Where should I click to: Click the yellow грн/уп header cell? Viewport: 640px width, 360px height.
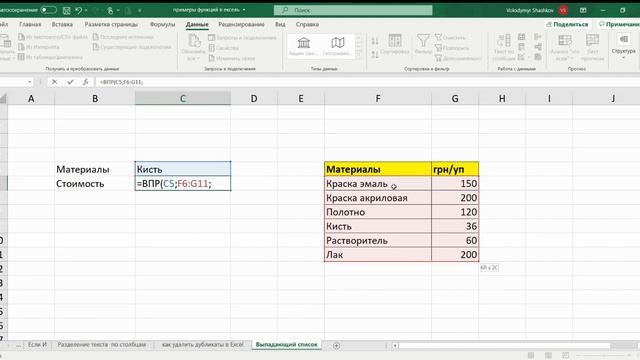(x=455, y=169)
